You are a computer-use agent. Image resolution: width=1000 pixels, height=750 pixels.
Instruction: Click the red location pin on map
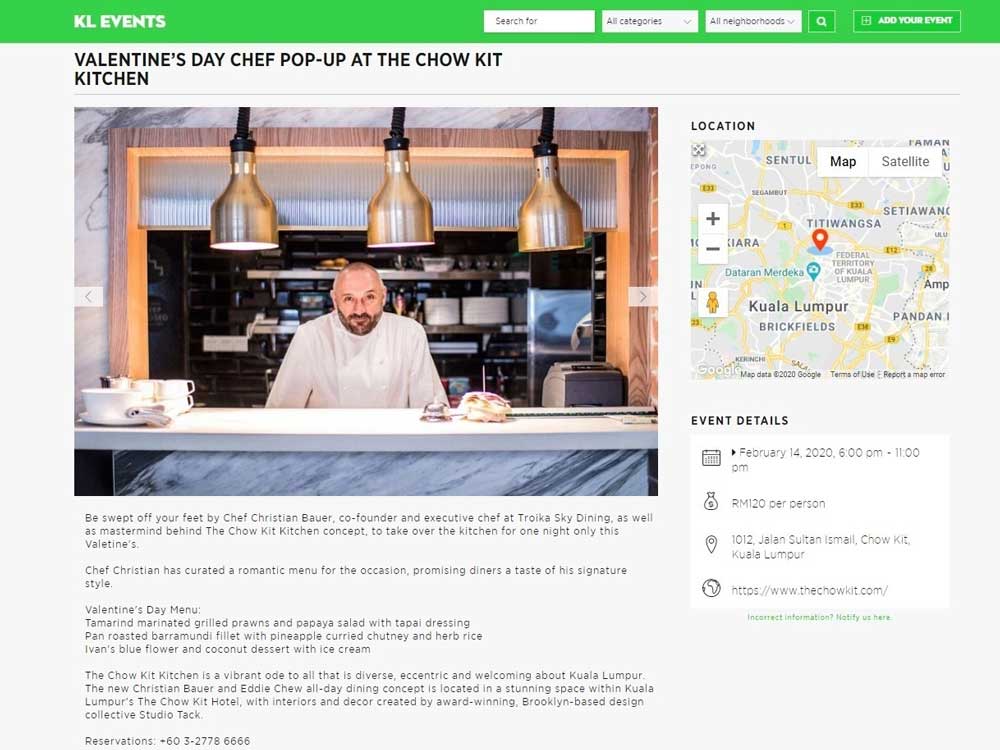(x=820, y=240)
